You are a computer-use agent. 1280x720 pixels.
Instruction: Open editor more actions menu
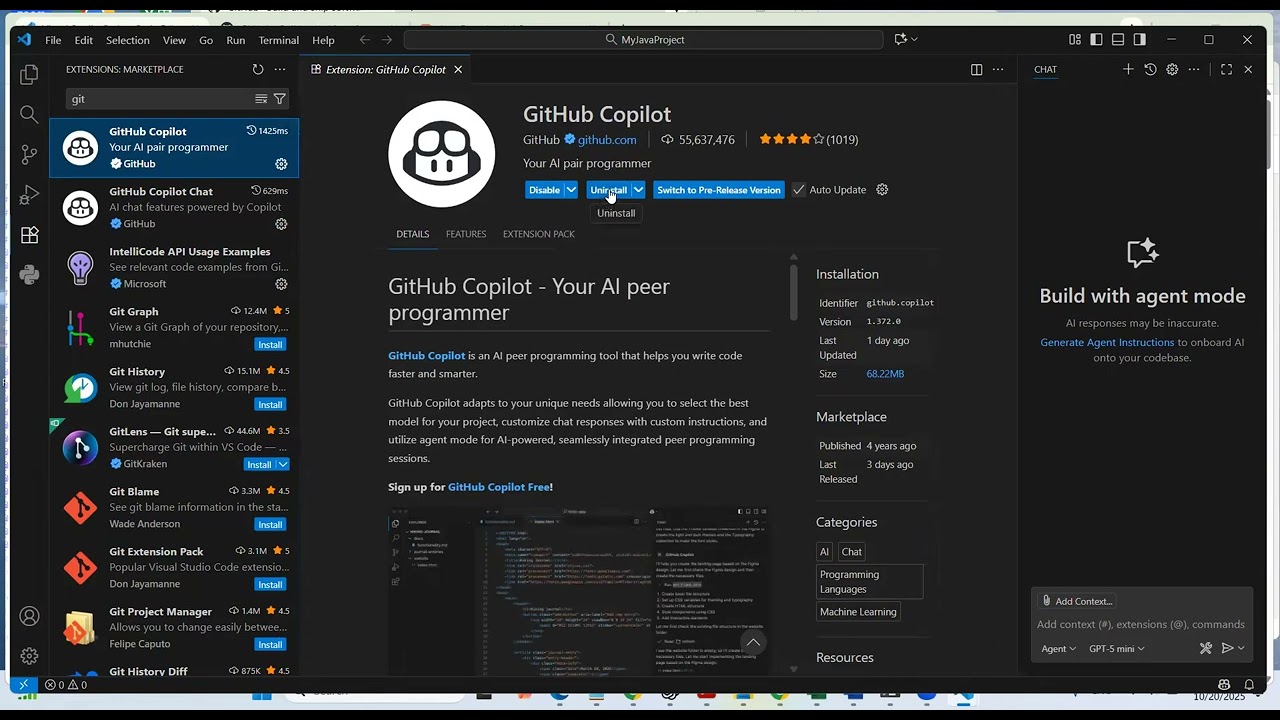pyautogui.click(x=998, y=69)
